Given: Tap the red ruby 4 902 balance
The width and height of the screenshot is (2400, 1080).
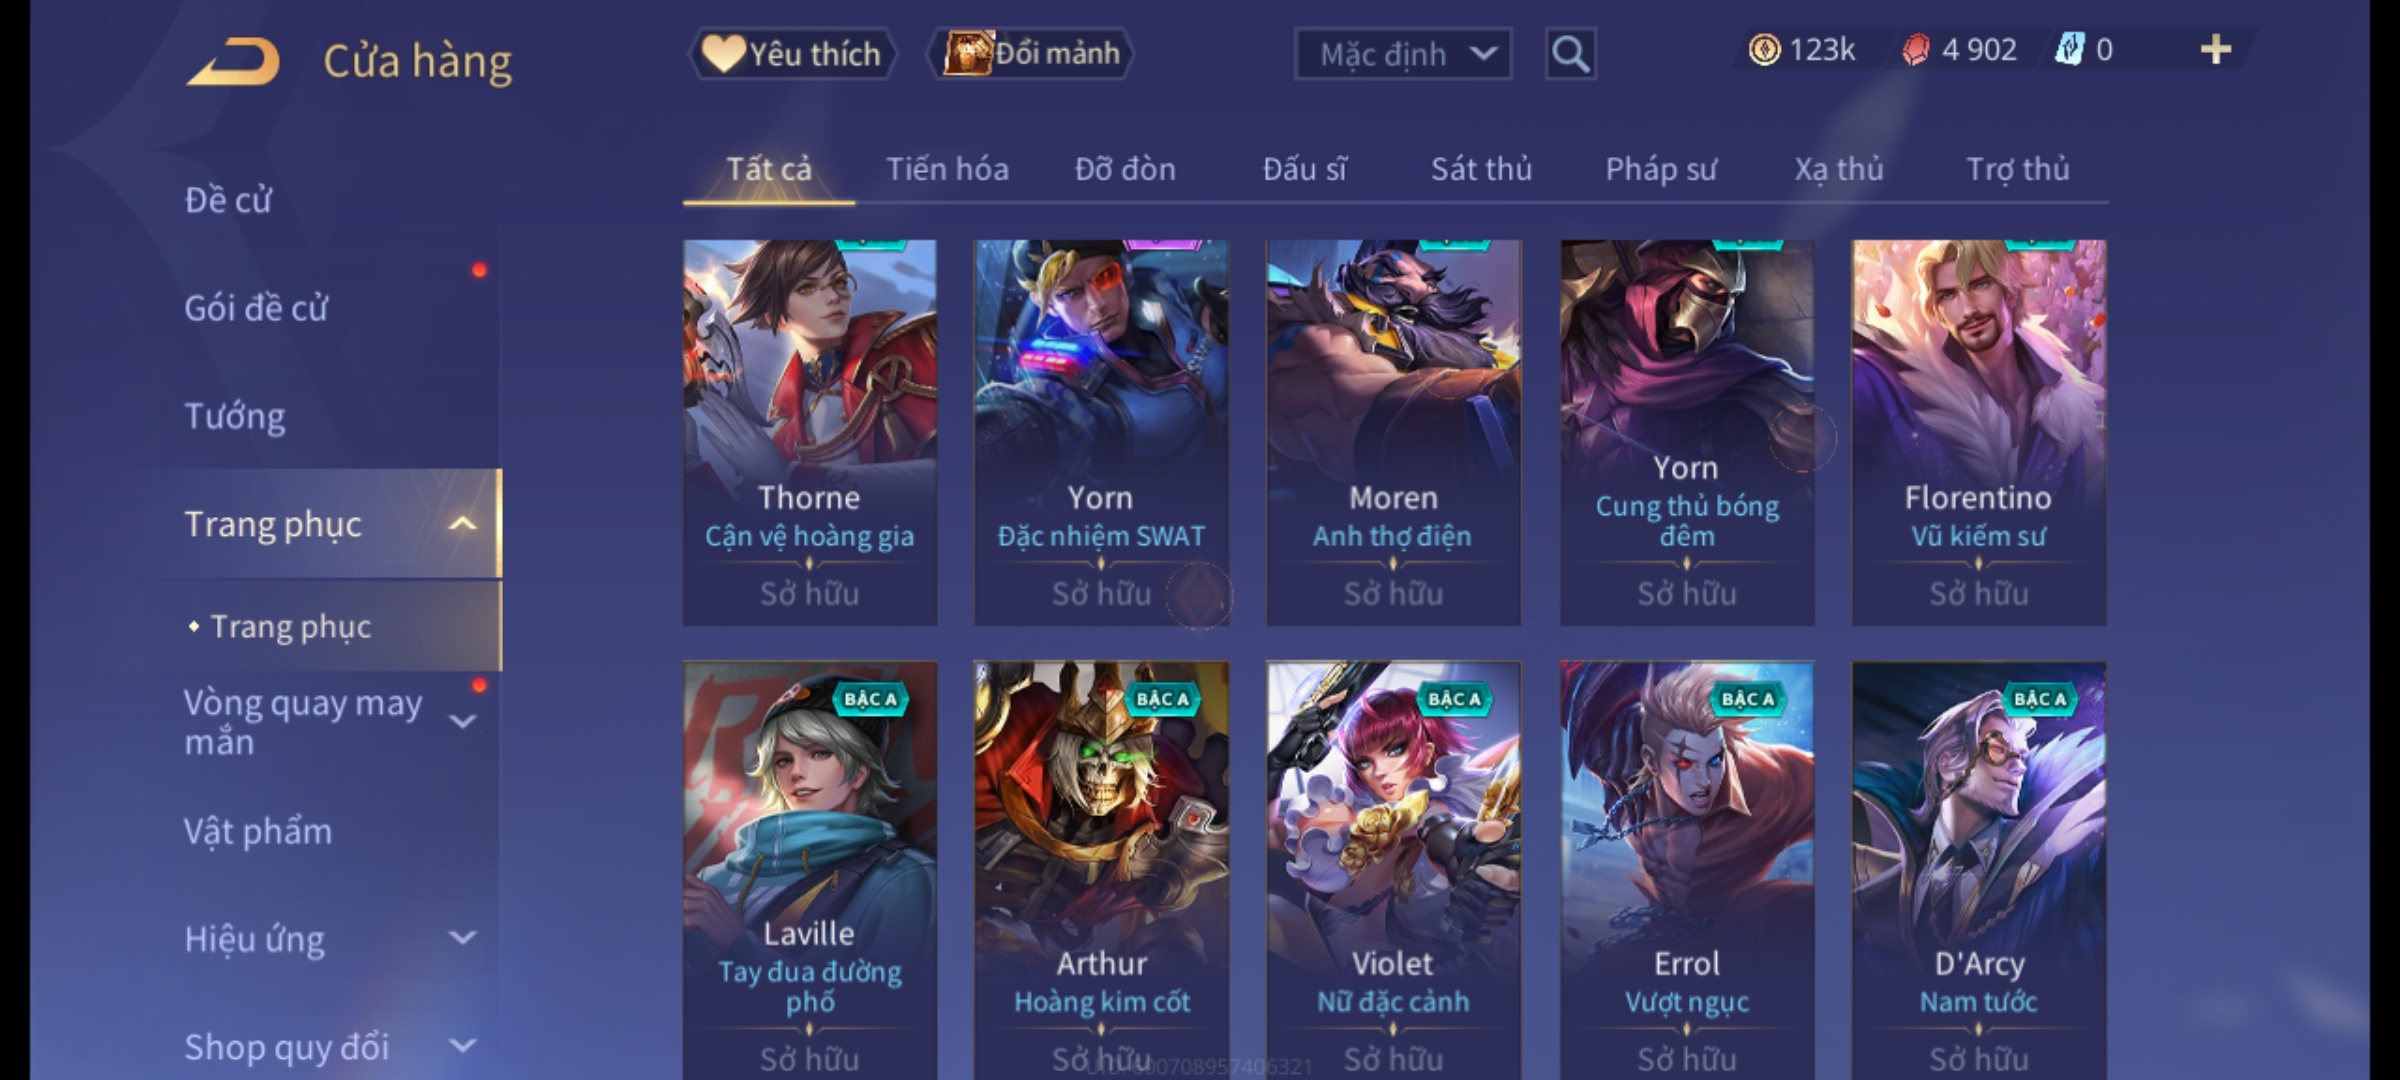Looking at the screenshot, I should click(x=1960, y=50).
